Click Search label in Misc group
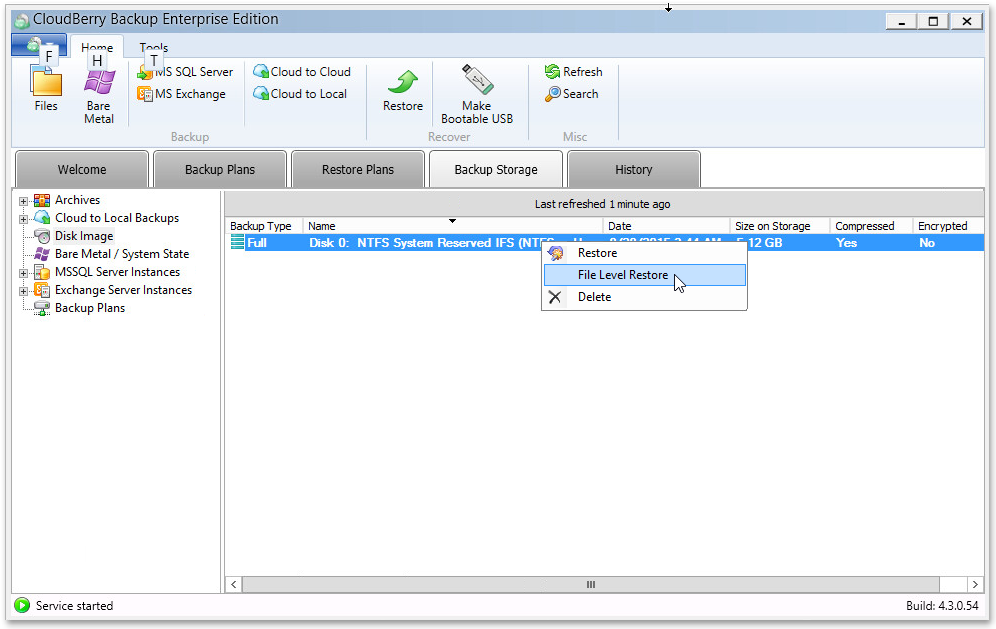Image resolution: width=996 pixels, height=629 pixels. click(x=581, y=94)
